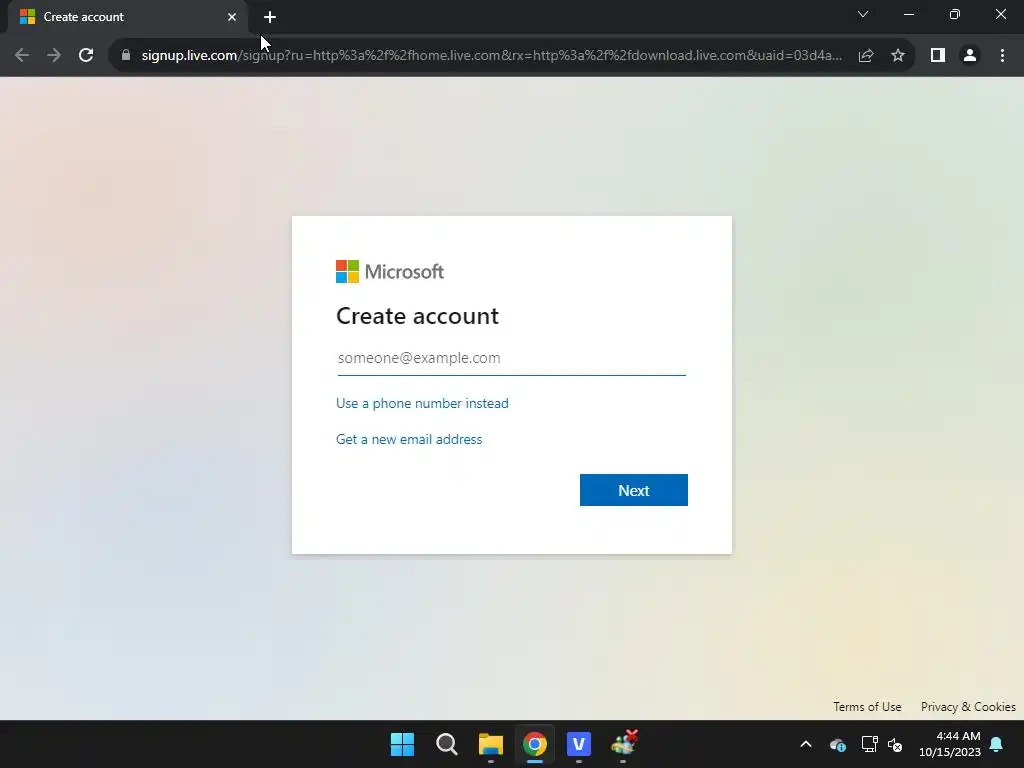The image size is (1024, 768).
Task: Open the blue V app in taskbar
Action: [579, 744]
